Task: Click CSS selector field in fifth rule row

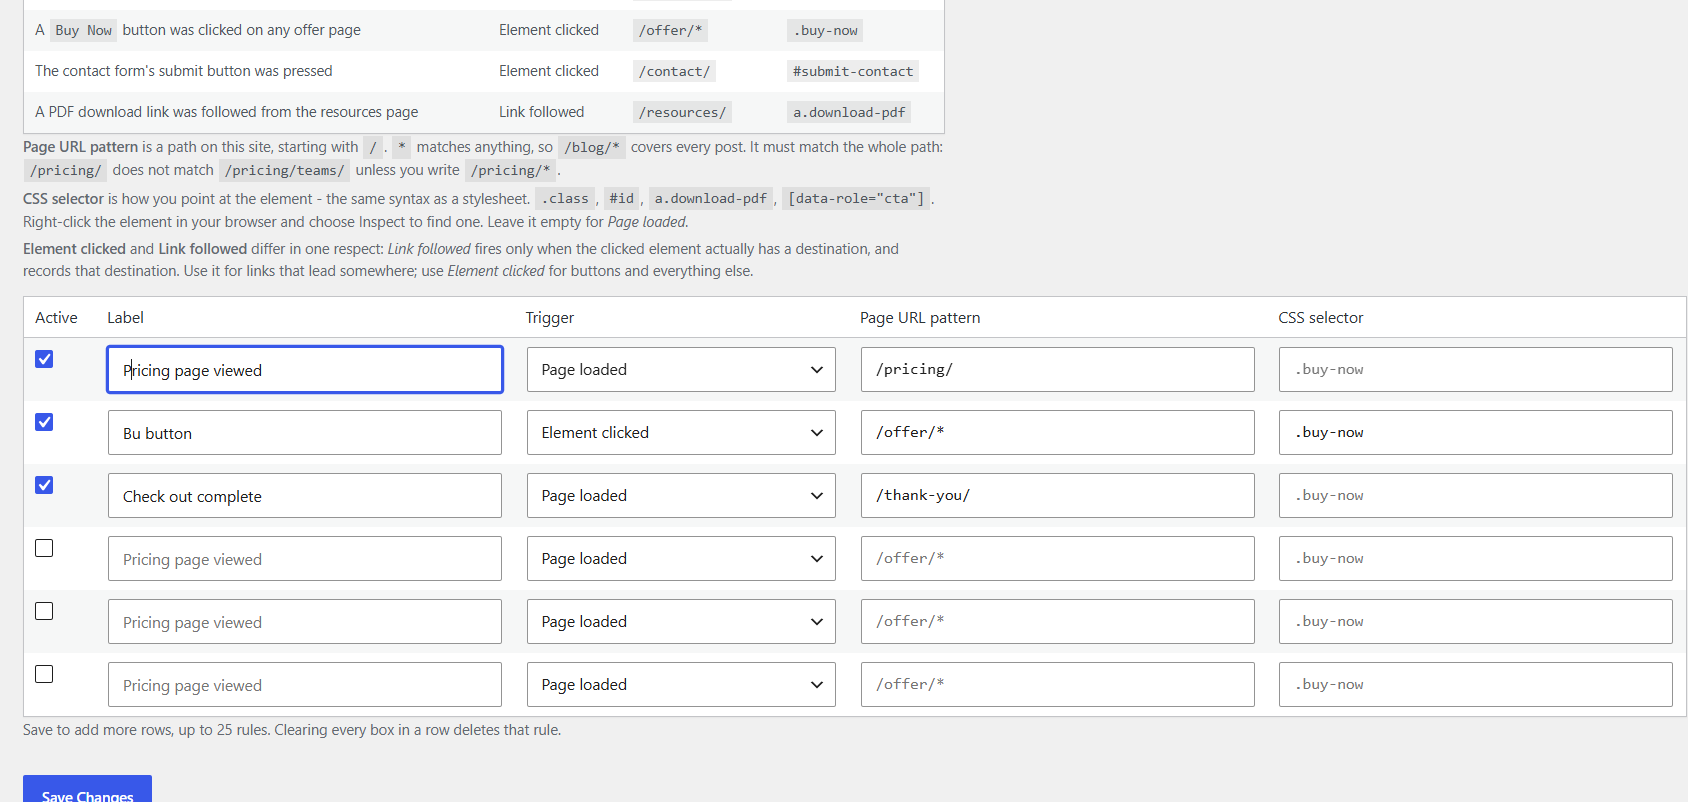Action: [1475, 622]
